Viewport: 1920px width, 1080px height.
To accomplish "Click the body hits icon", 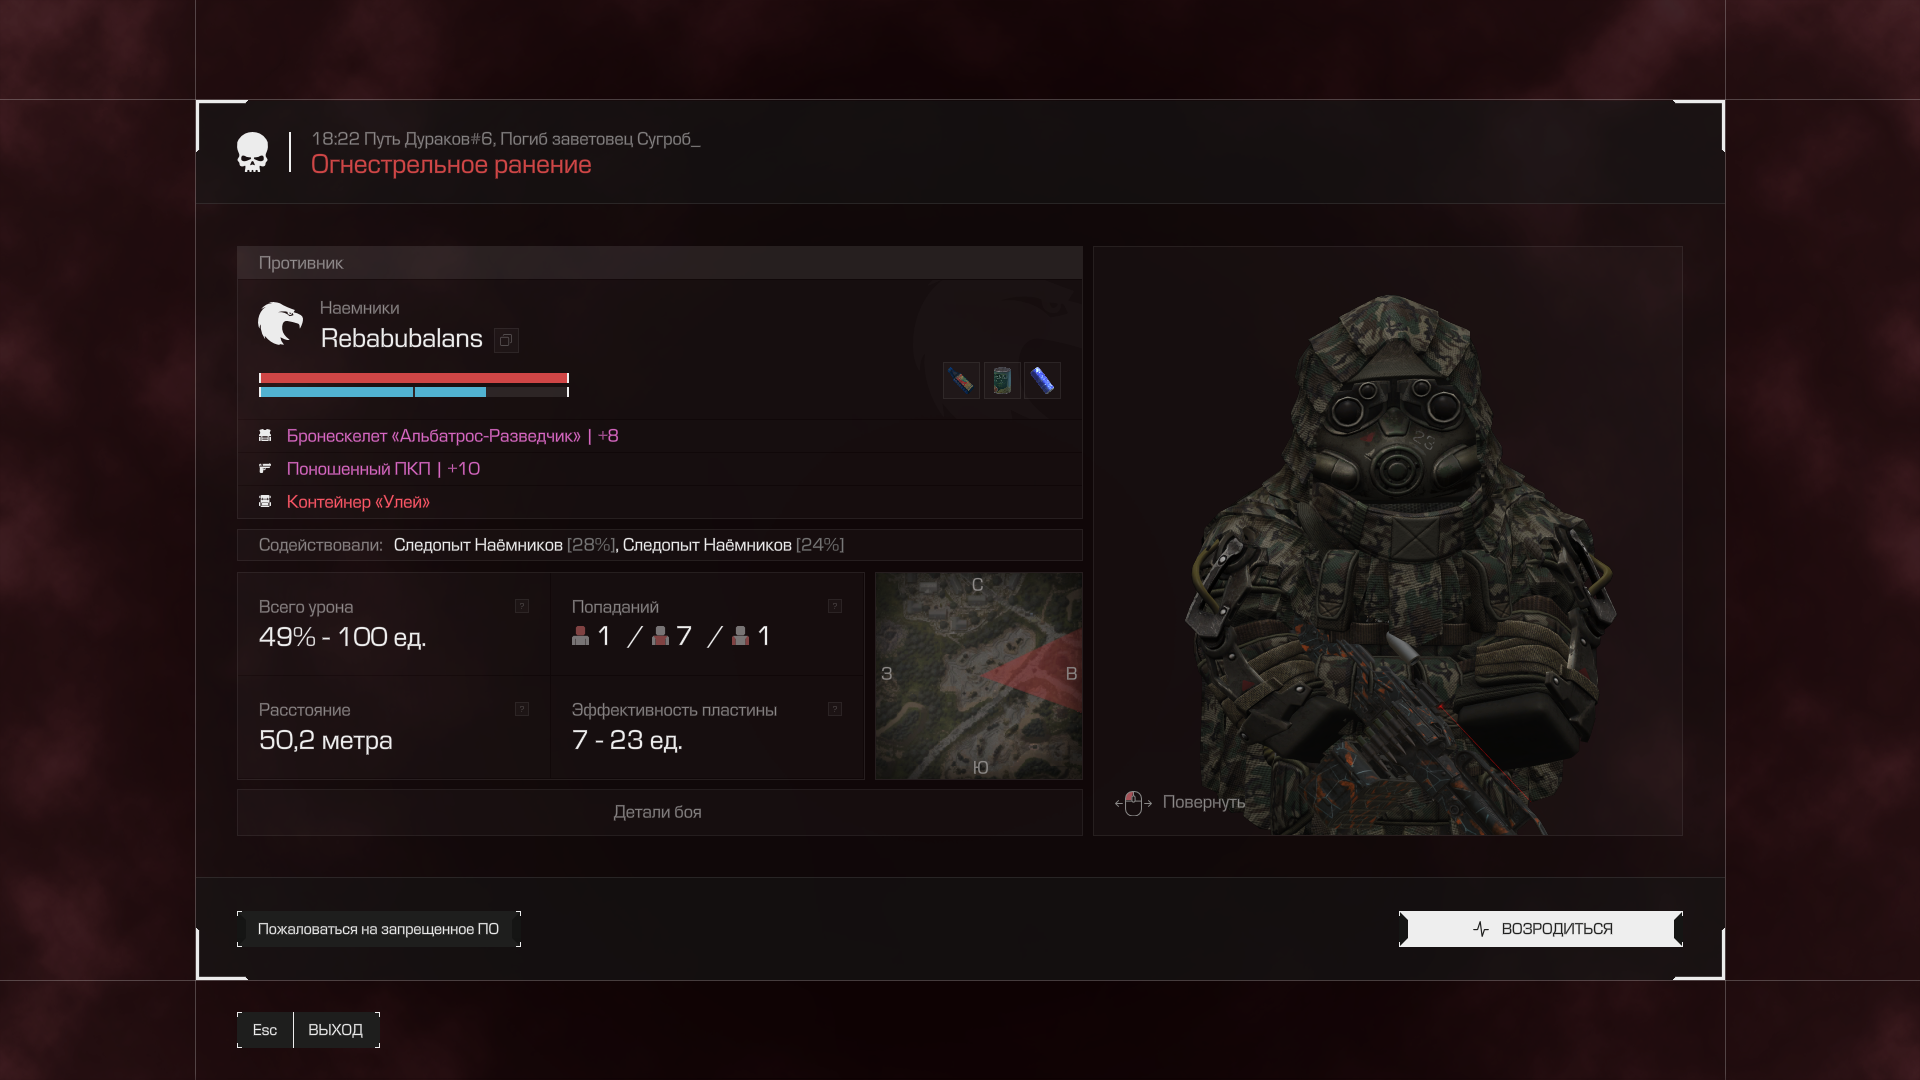I will [660, 636].
